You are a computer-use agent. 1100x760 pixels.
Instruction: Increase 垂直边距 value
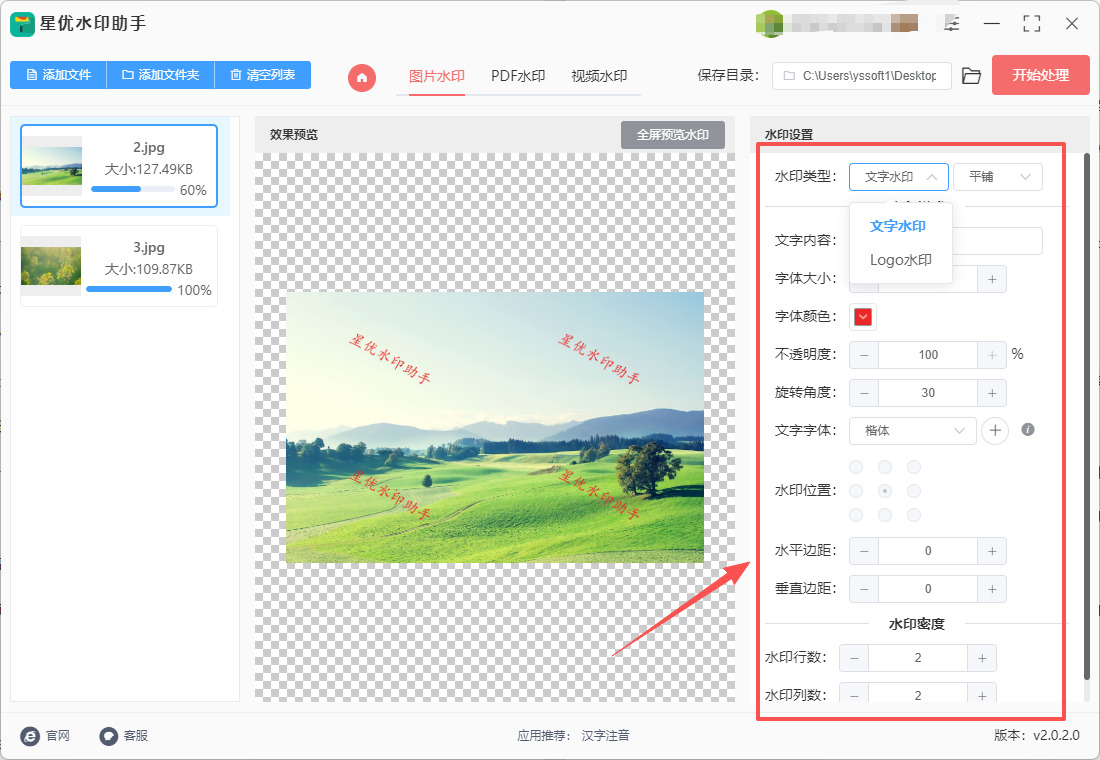(x=992, y=589)
